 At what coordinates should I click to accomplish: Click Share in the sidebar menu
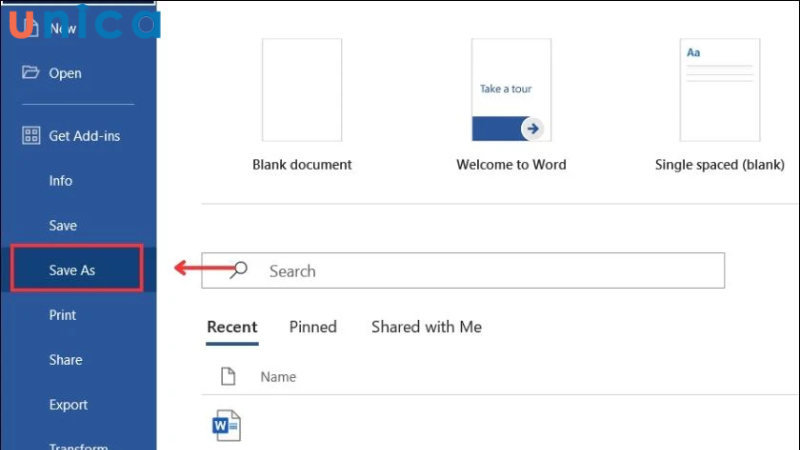(x=66, y=360)
